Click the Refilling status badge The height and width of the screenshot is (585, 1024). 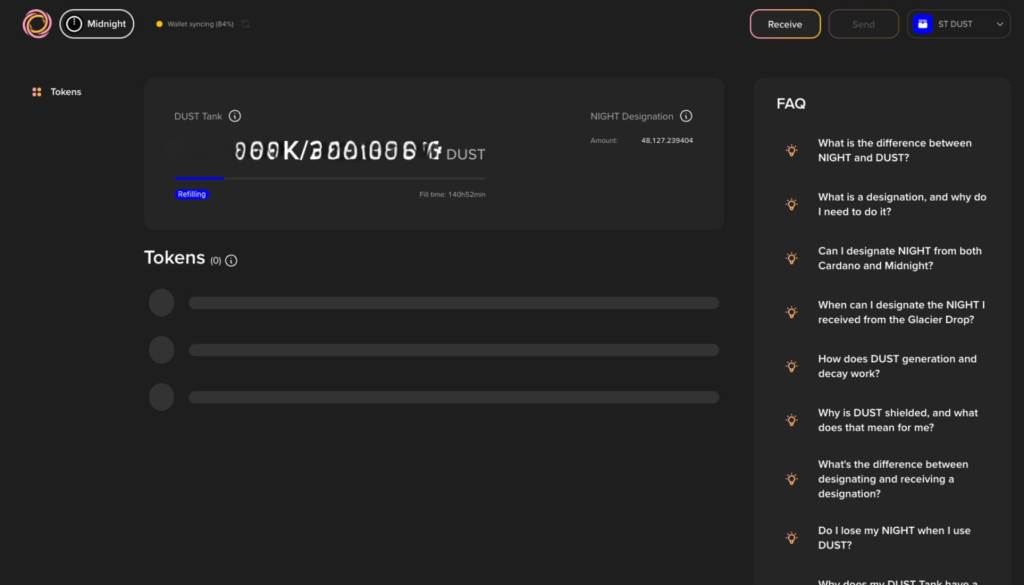click(x=192, y=194)
